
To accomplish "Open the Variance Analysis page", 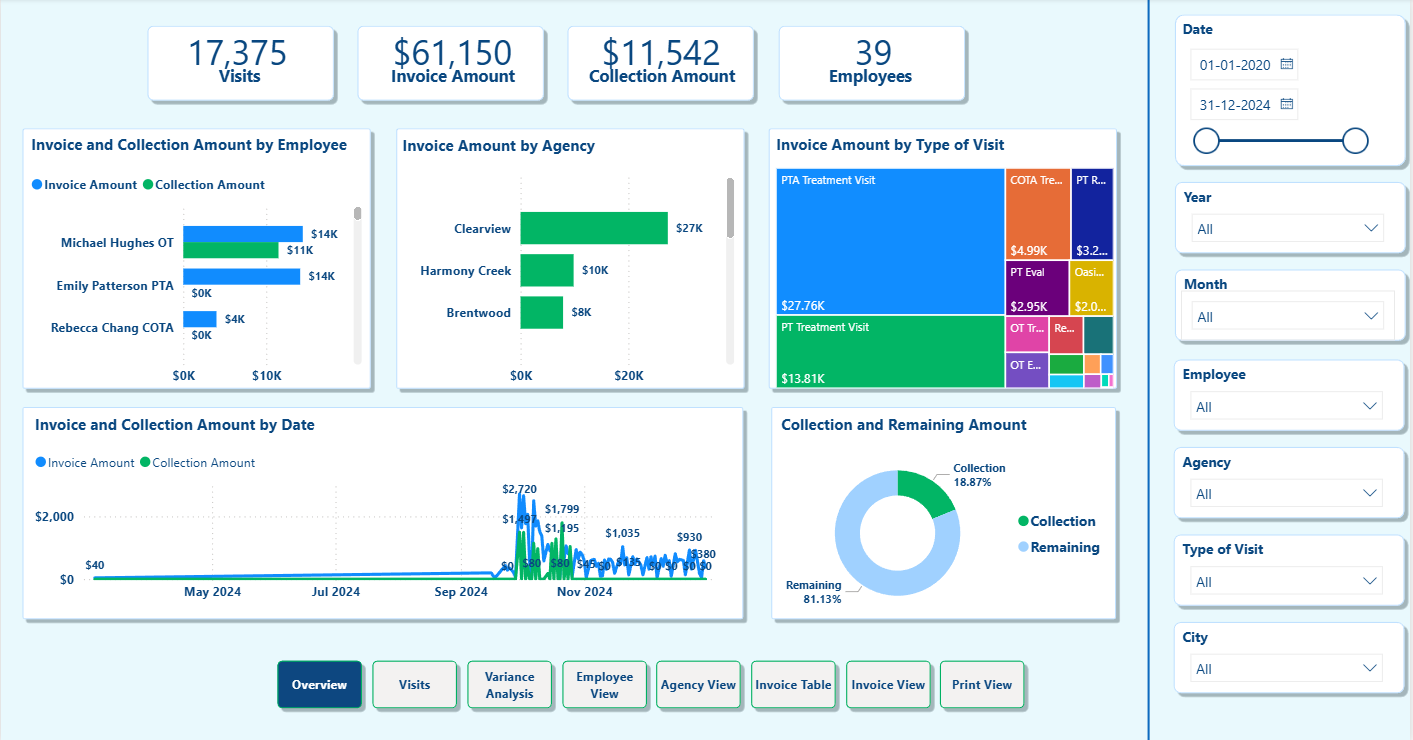I will [x=510, y=684].
